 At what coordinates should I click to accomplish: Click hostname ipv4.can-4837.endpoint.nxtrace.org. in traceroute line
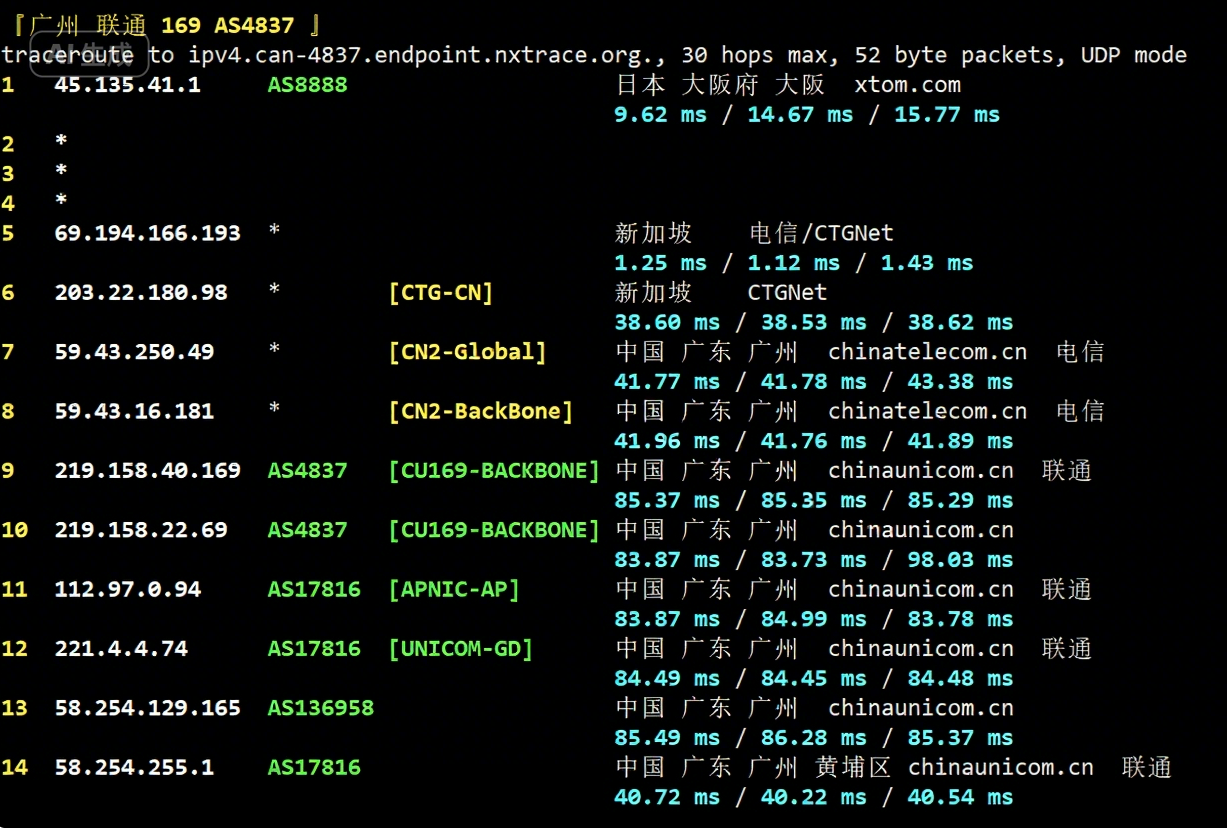[428, 55]
